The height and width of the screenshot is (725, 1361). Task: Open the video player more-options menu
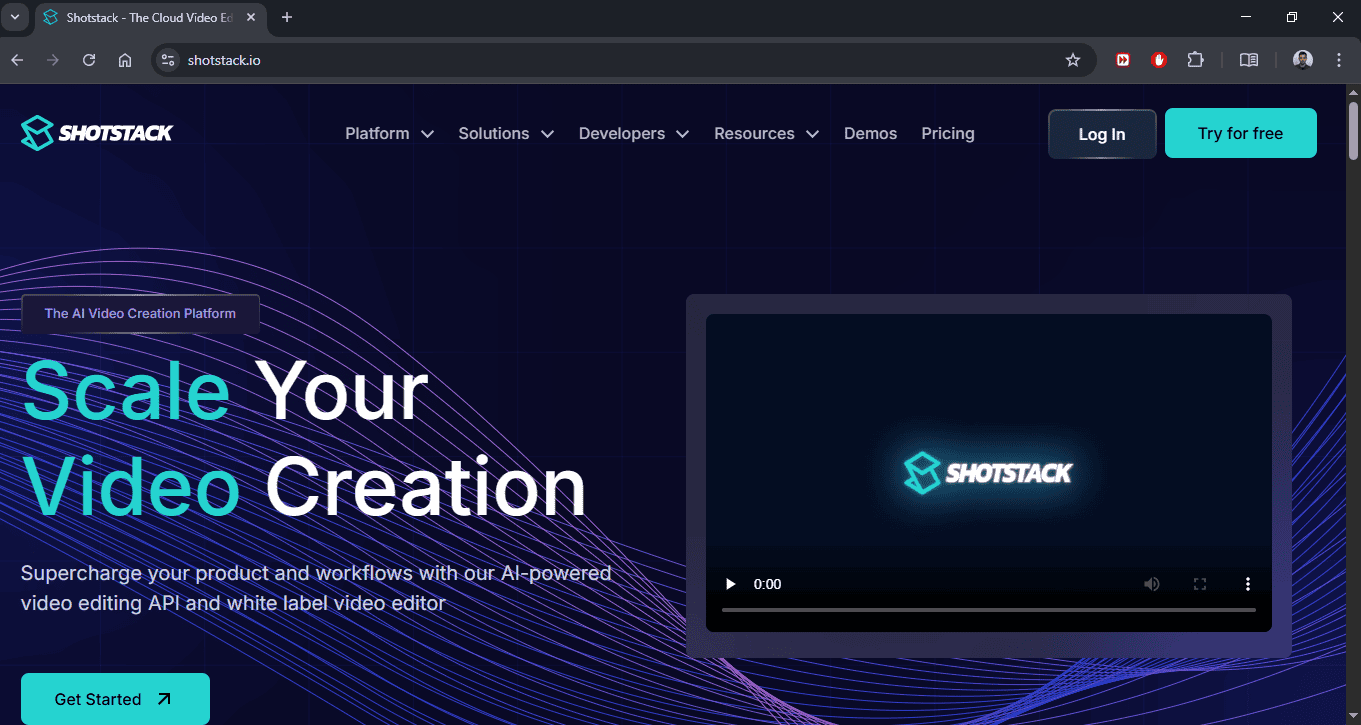point(1248,584)
